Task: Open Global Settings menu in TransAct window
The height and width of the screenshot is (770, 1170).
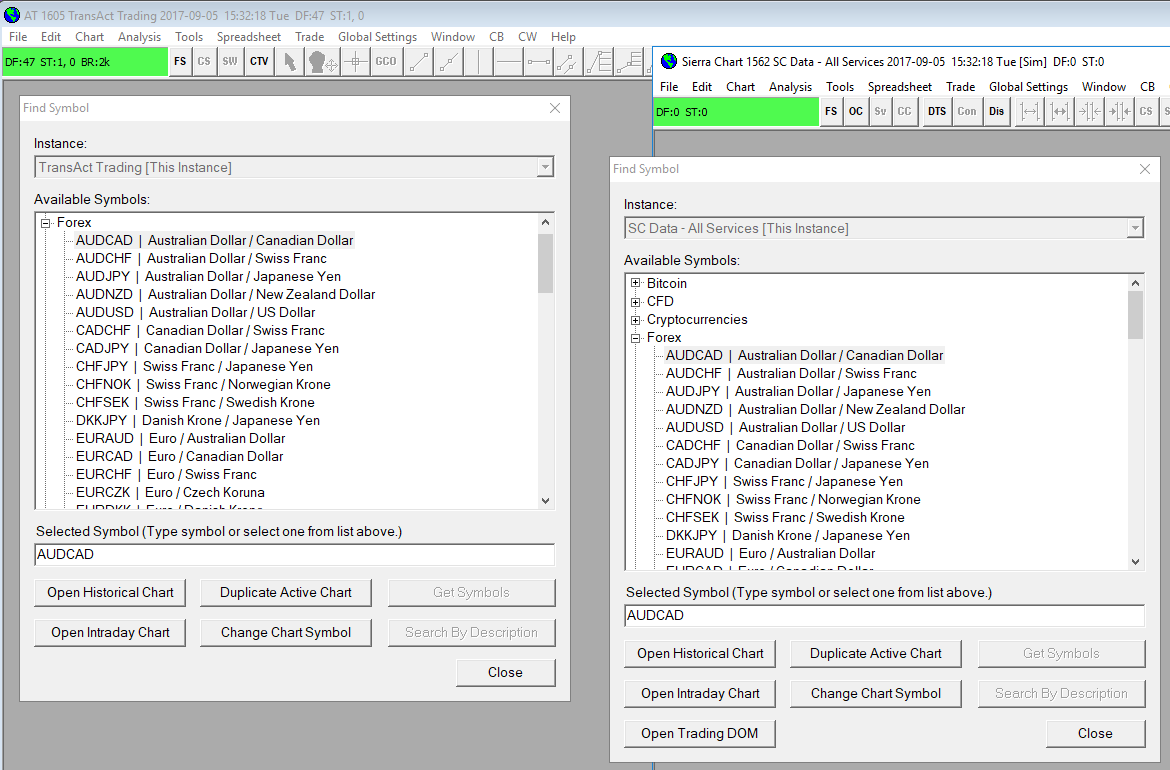Action: click(x=378, y=37)
